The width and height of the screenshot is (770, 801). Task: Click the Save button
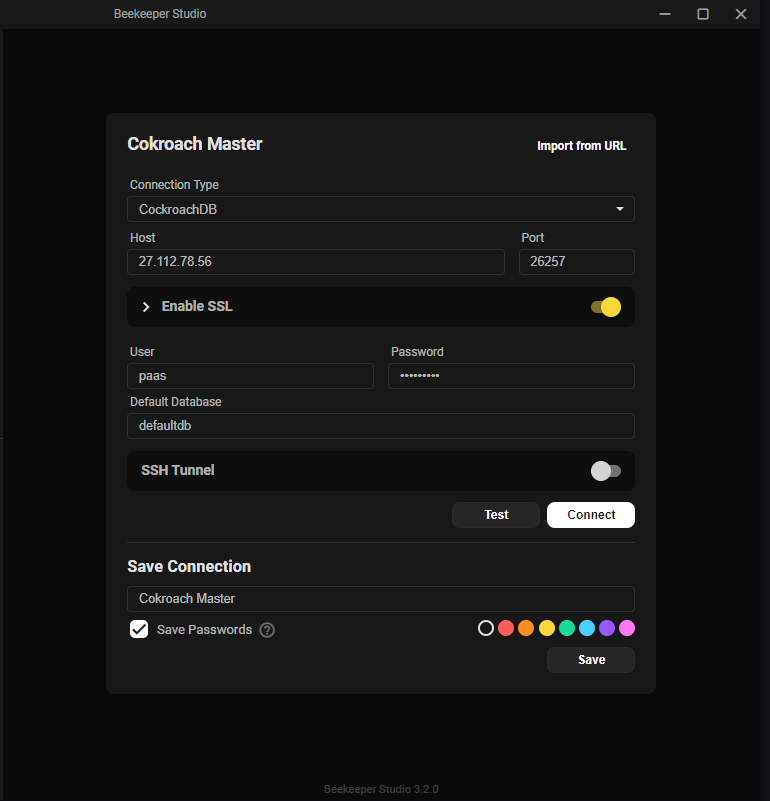click(x=591, y=660)
